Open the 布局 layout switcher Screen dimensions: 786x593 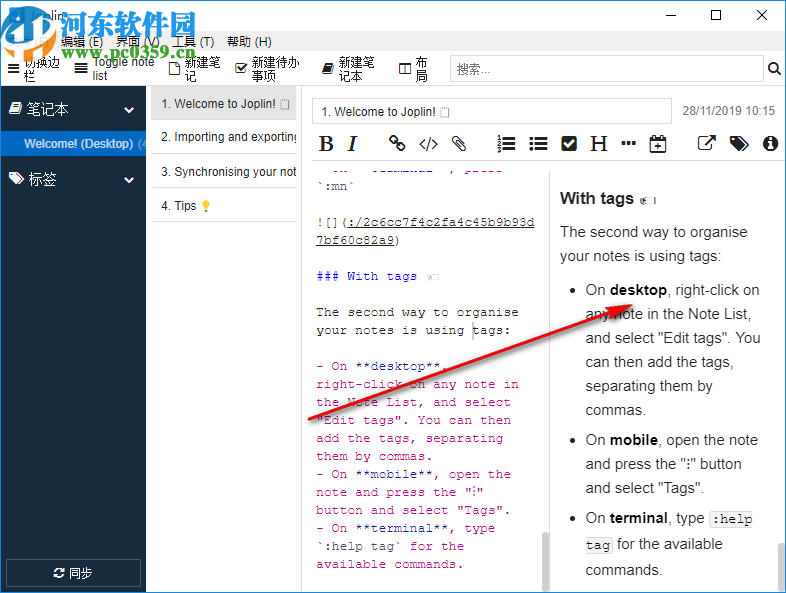click(414, 69)
